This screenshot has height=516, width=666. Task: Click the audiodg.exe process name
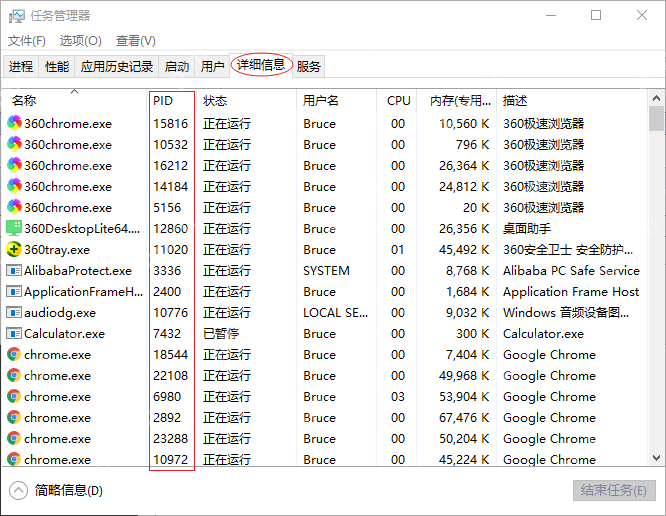click(60, 313)
